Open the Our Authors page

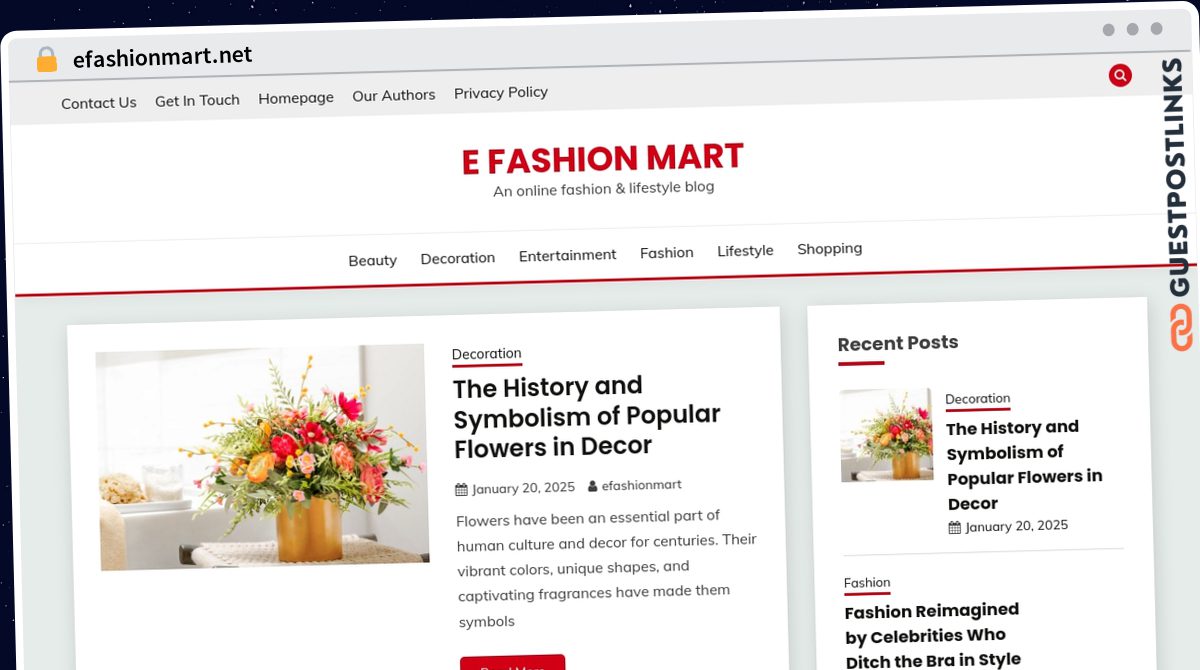point(394,95)
